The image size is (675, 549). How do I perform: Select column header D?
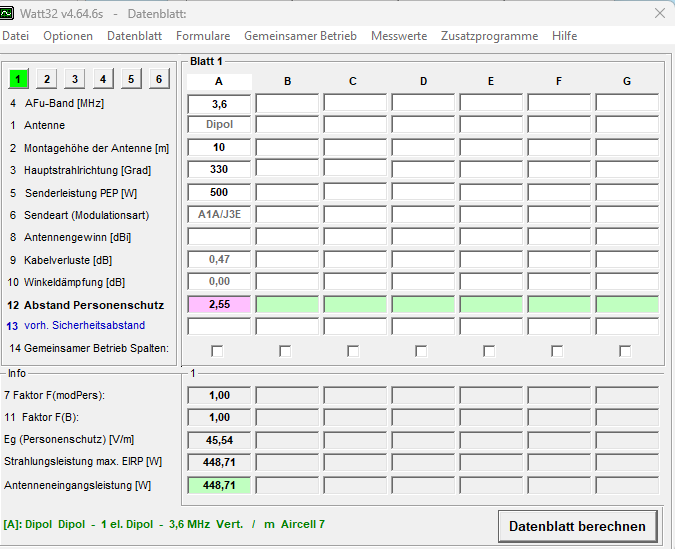(423, 81)
